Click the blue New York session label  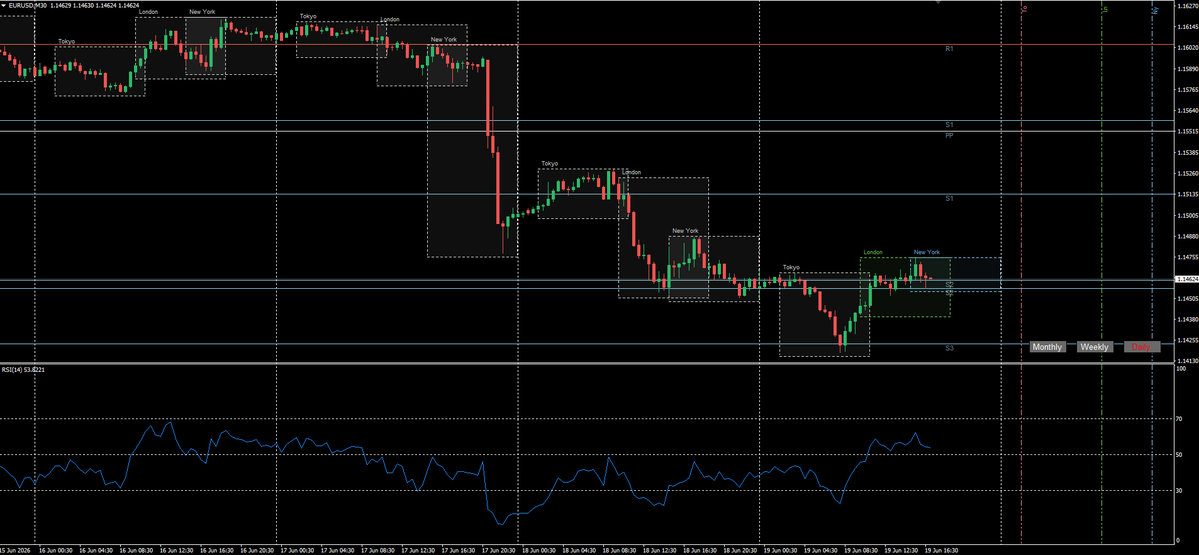coord(927,252)
